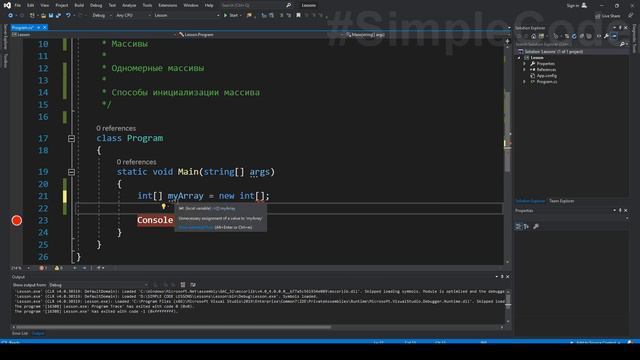Viewport: 640px width, 360px height.
Task: Switch to the Team Explorer tab
Action: coord(561,201)
